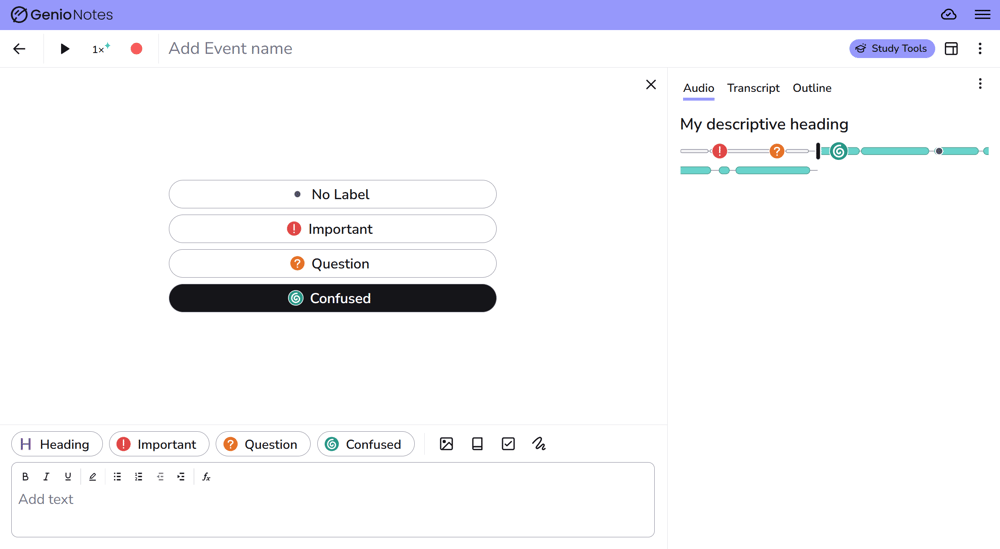
Task: Click the dark dot marker on the timeline
Action: (x=939, y=151)
